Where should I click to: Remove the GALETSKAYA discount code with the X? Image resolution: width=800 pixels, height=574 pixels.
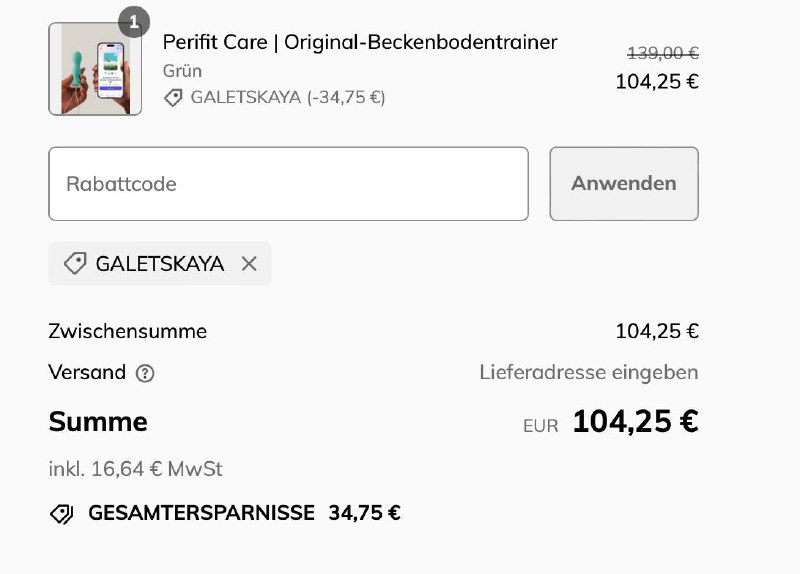[249, 263]
